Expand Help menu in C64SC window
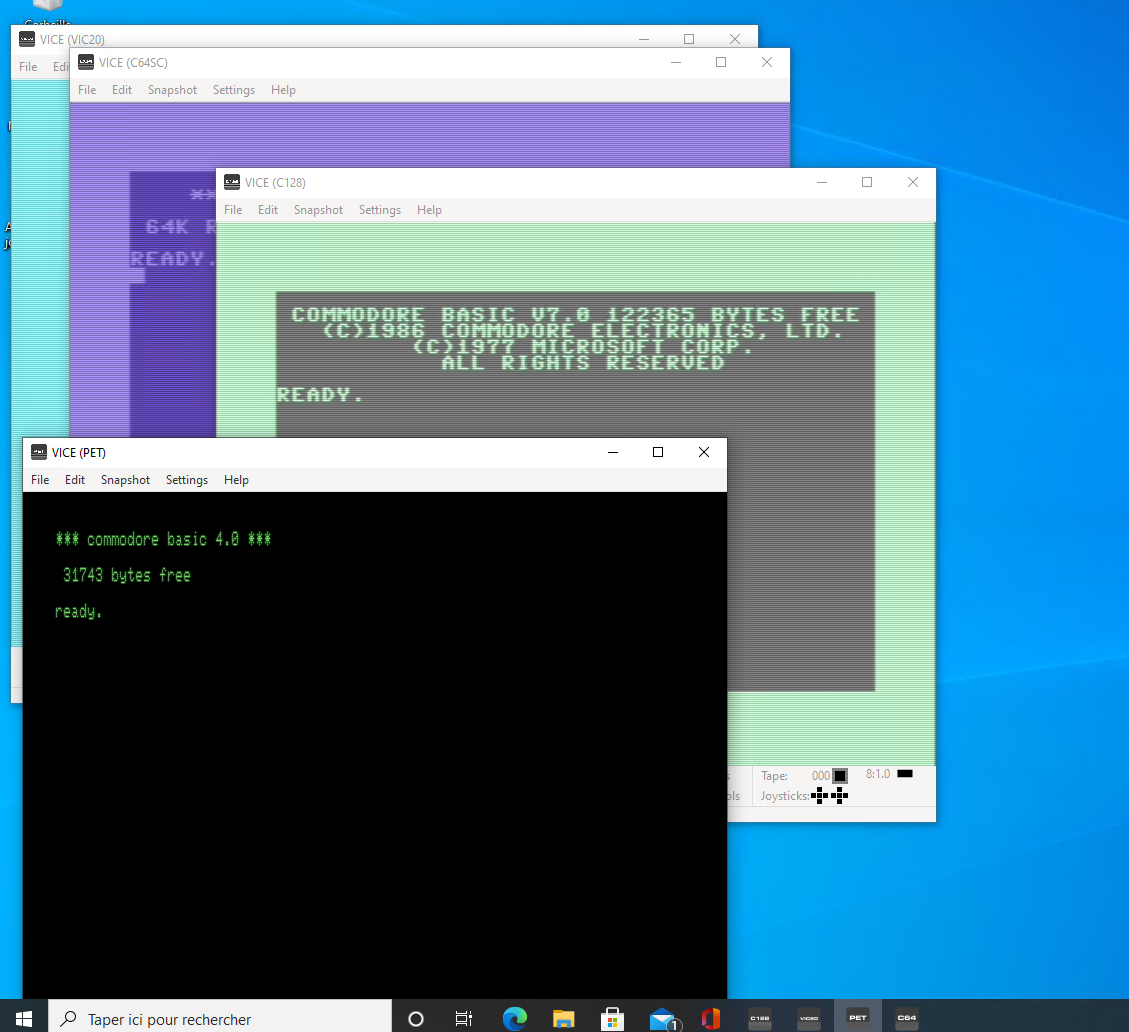 (x=283, y=90)
